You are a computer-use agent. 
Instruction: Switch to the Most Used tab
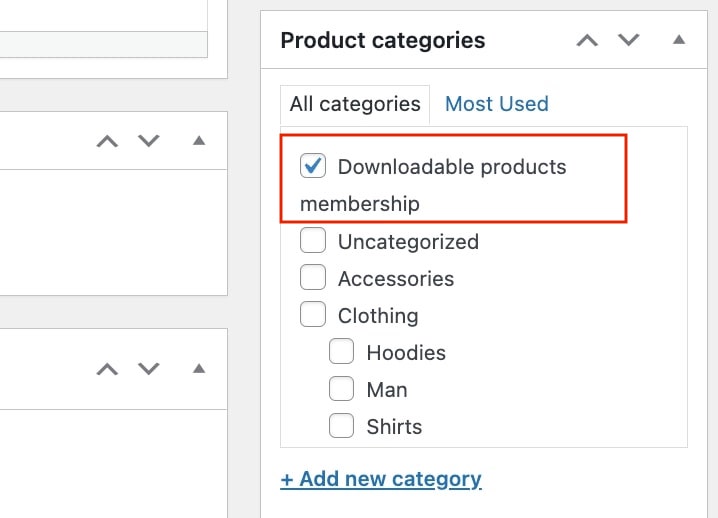click(497, 104)
